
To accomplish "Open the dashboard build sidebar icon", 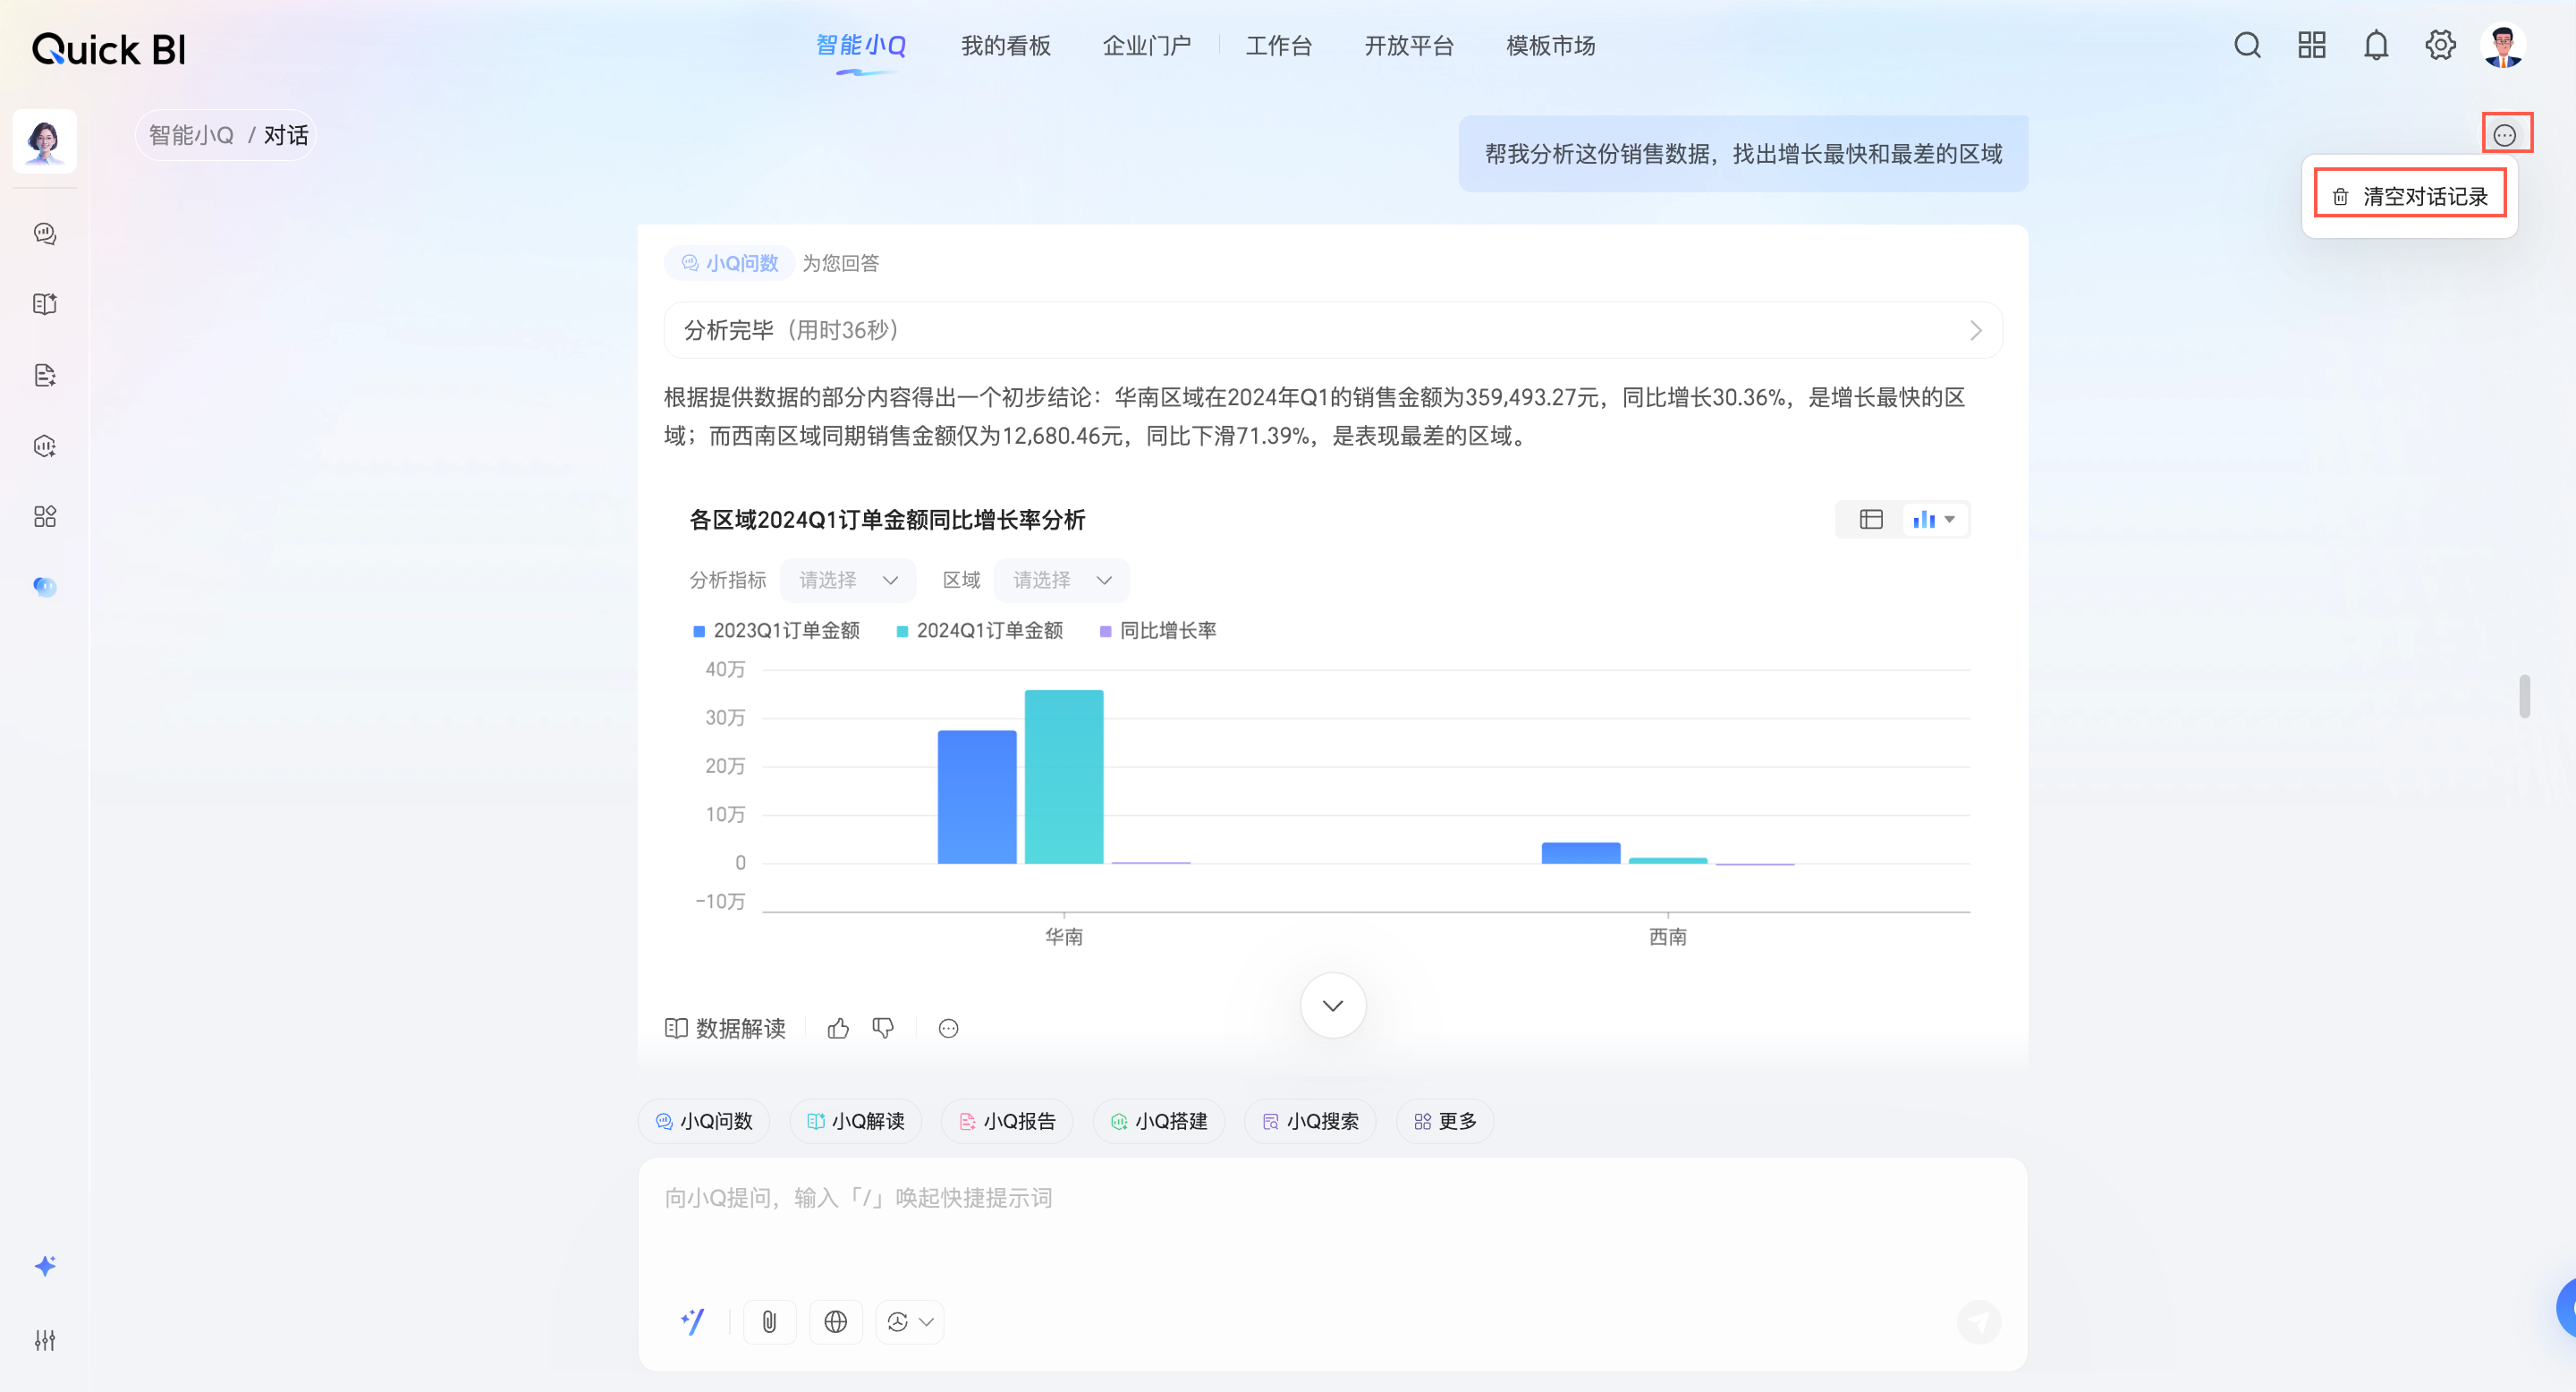I will (x=45, y=446).
